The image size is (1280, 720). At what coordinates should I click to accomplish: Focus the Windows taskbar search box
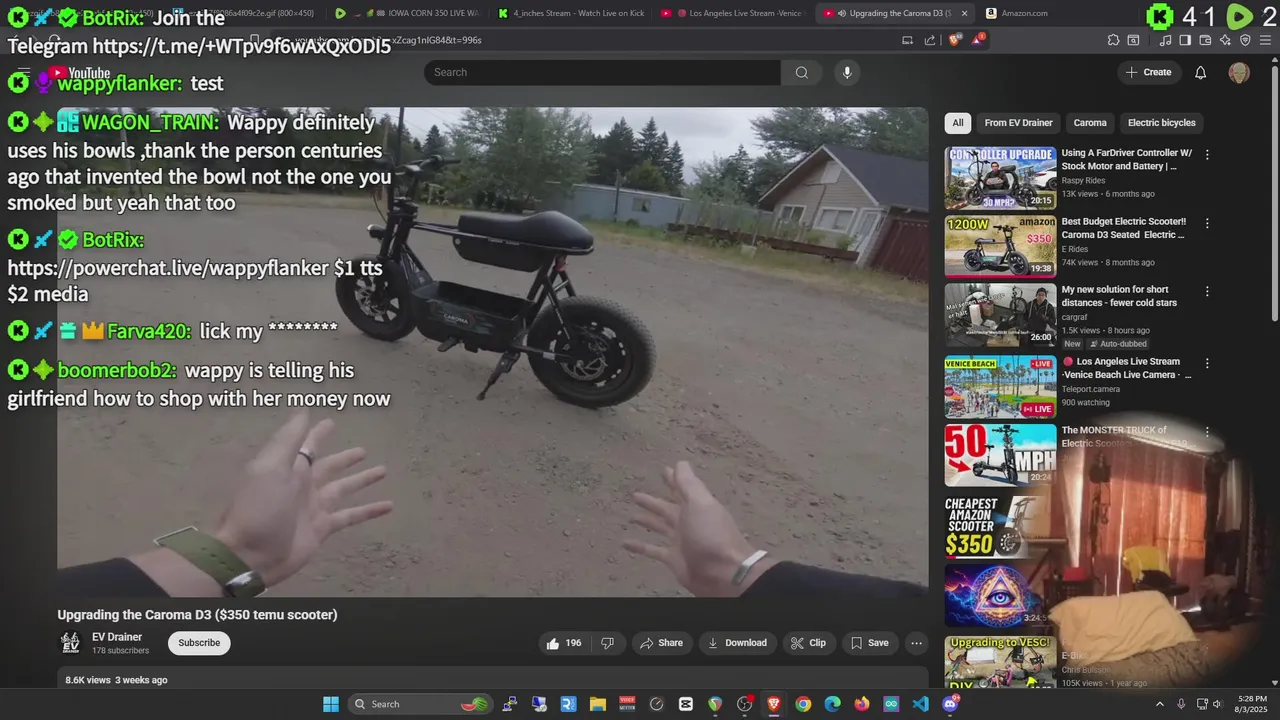(420, 704)
